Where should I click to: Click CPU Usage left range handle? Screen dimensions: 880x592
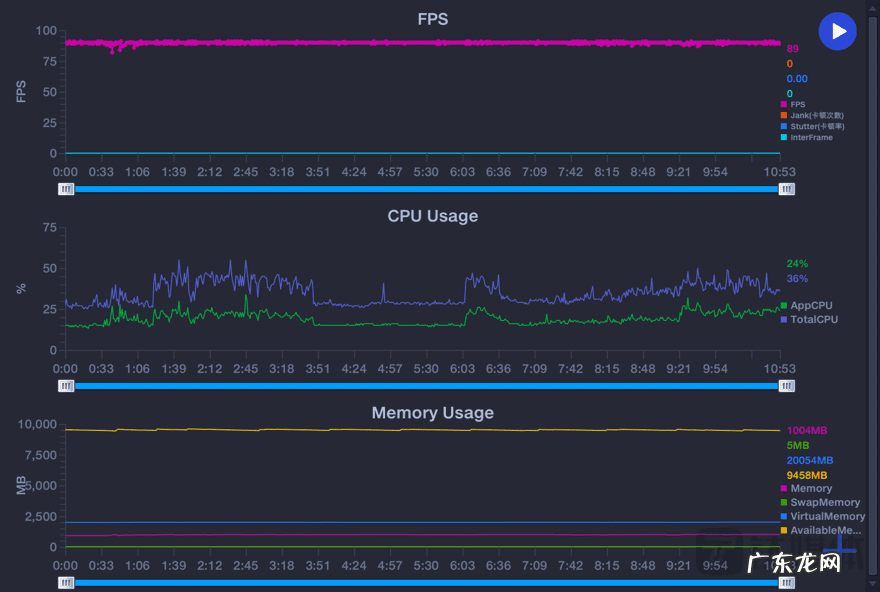point(66,386)
